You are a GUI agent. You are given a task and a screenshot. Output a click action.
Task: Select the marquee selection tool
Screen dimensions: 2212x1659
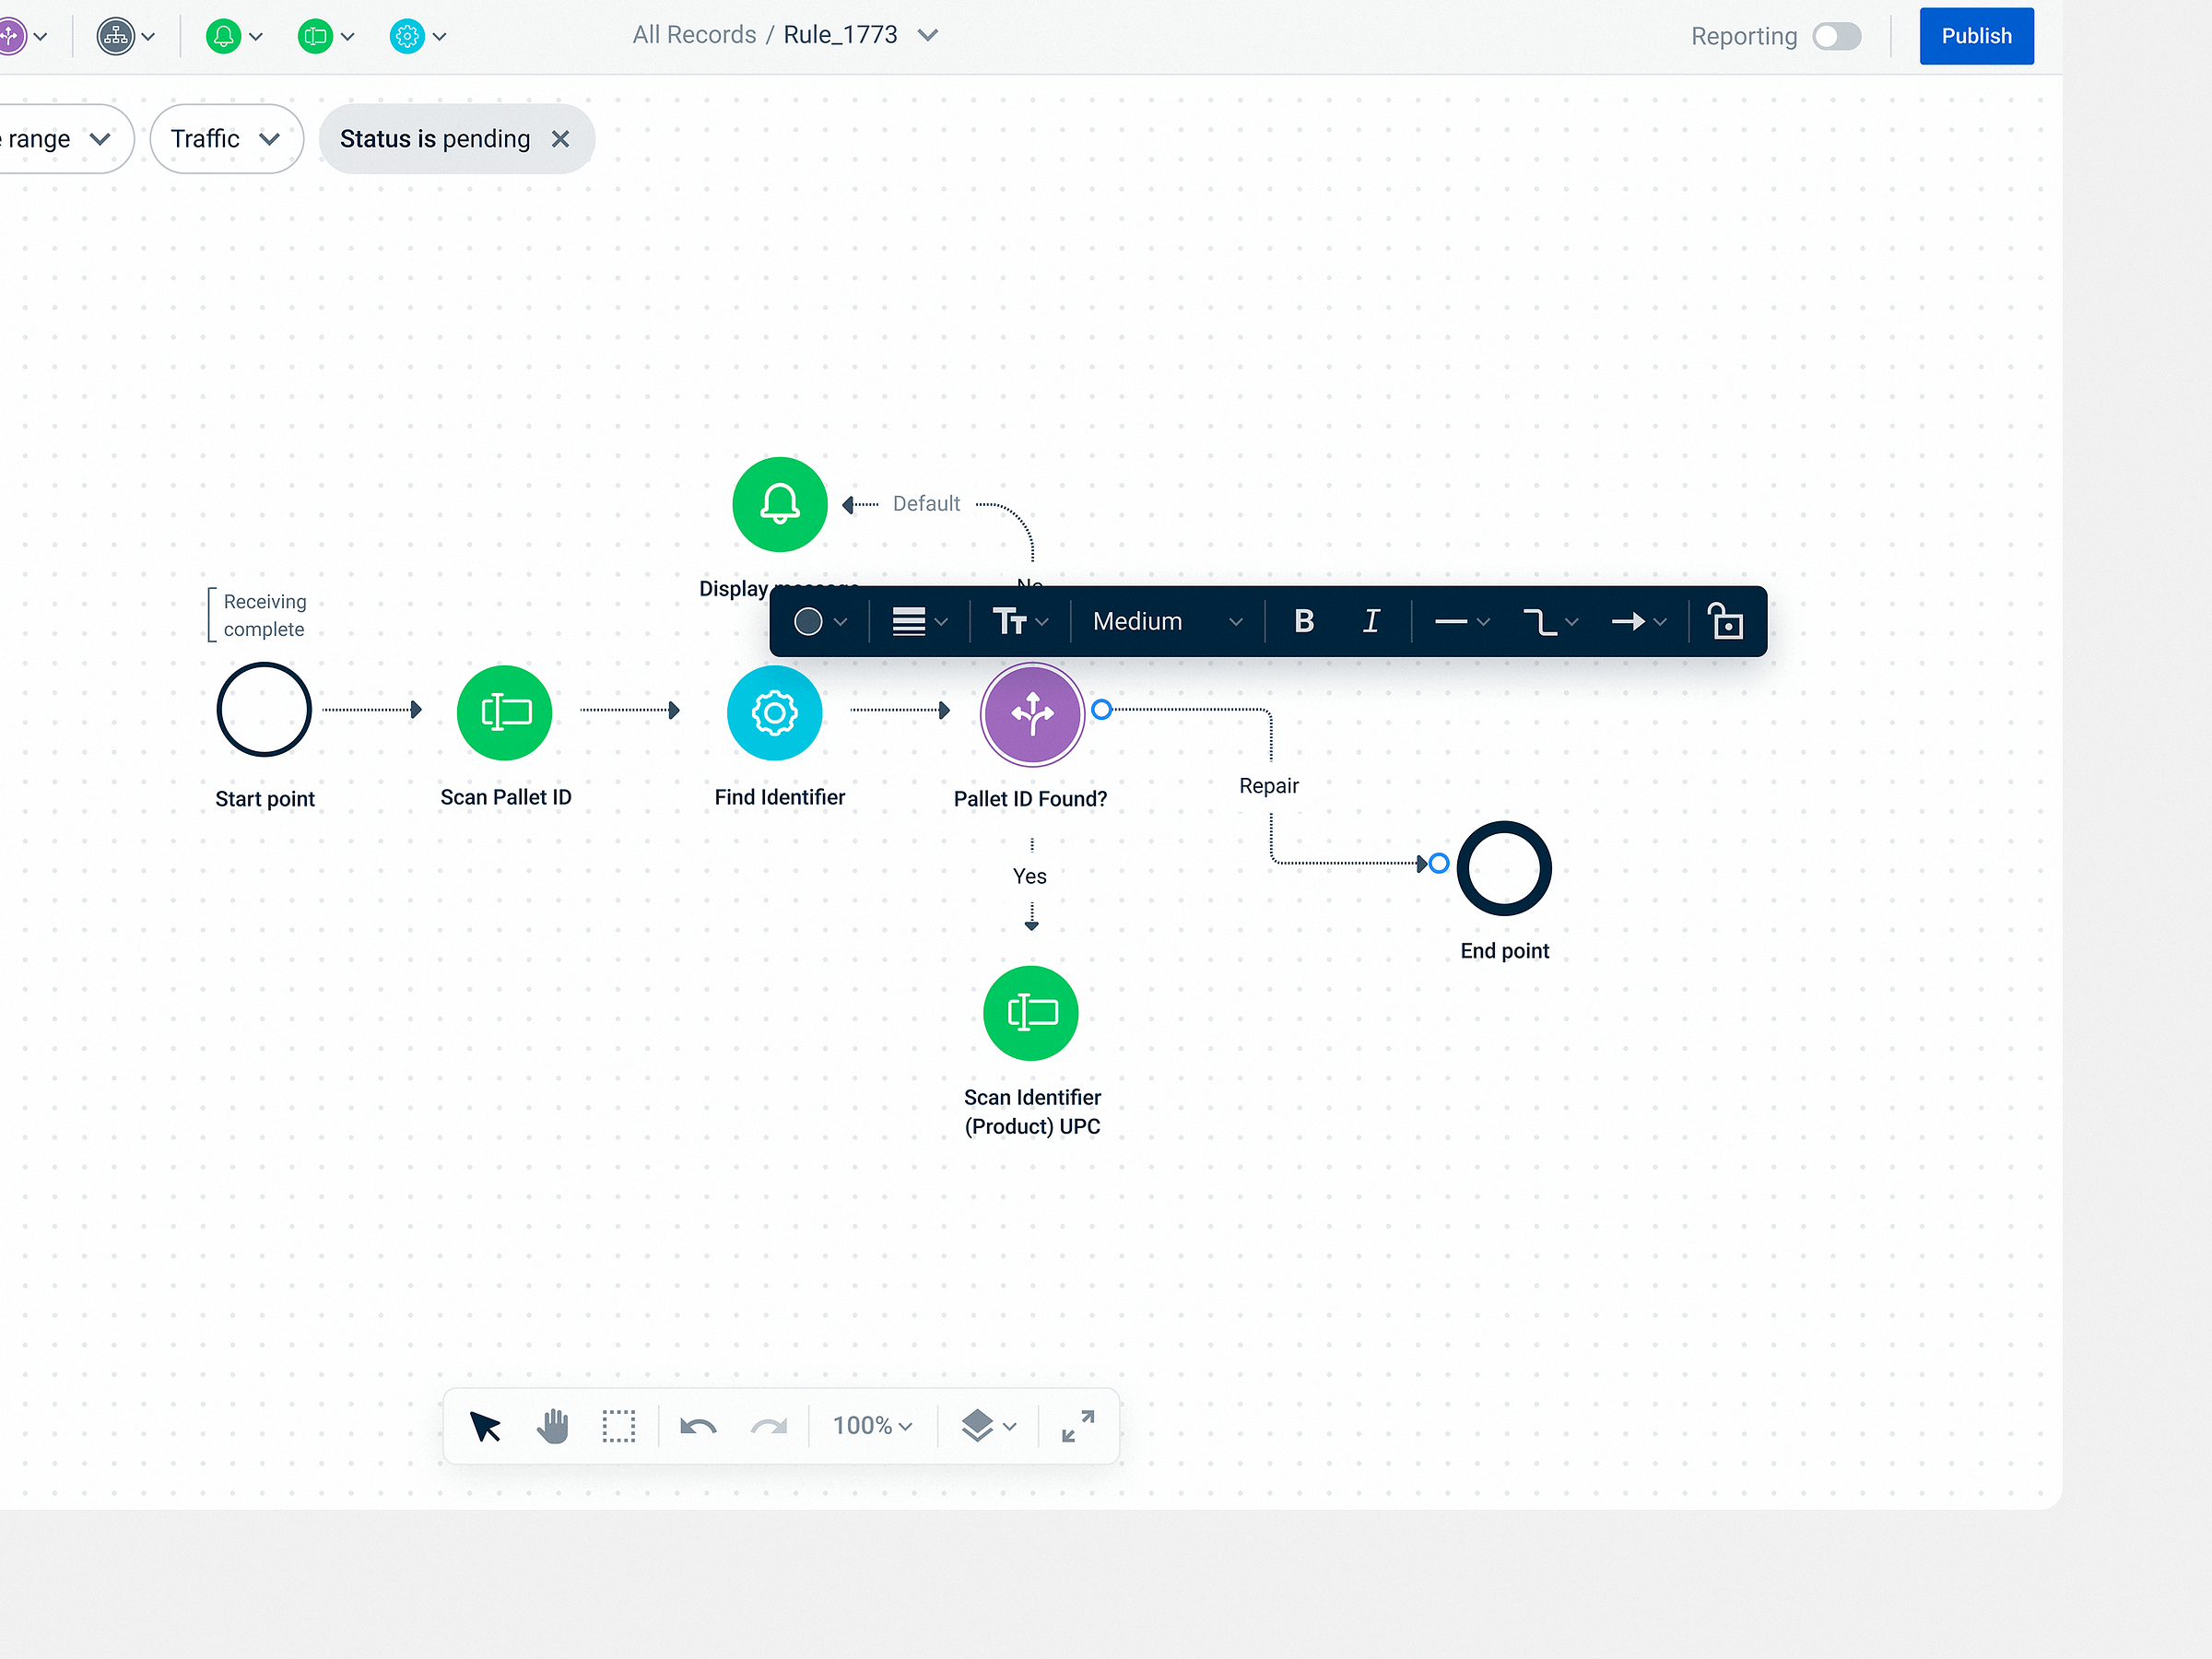[619, 1425]
